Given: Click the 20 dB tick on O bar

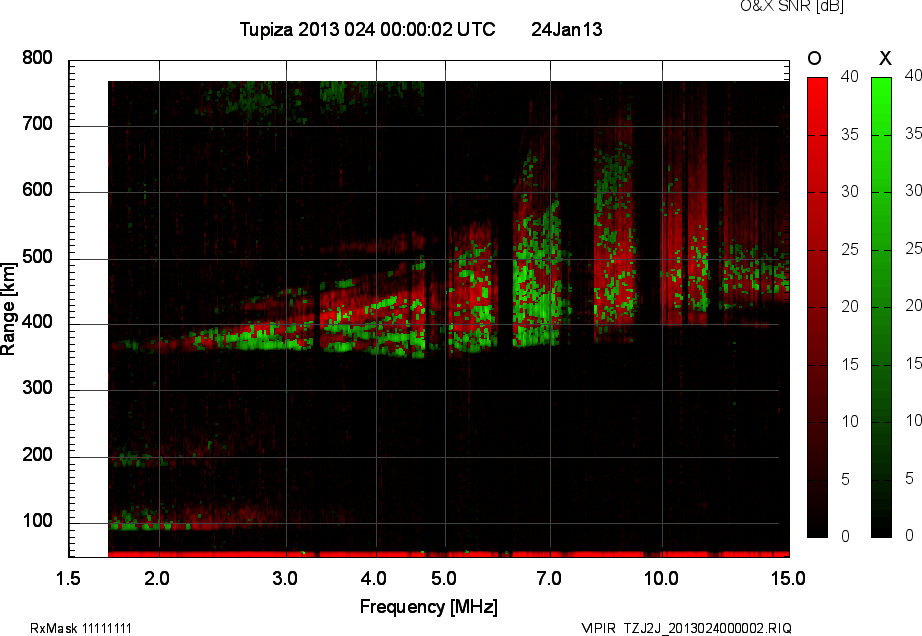Looking at the screenshot, I should [850, 307].
